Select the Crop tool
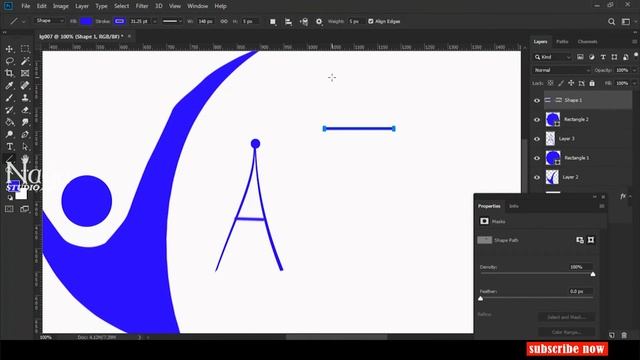Image resolution: width=640 pixels, height=360 pixels. point(9,73)
